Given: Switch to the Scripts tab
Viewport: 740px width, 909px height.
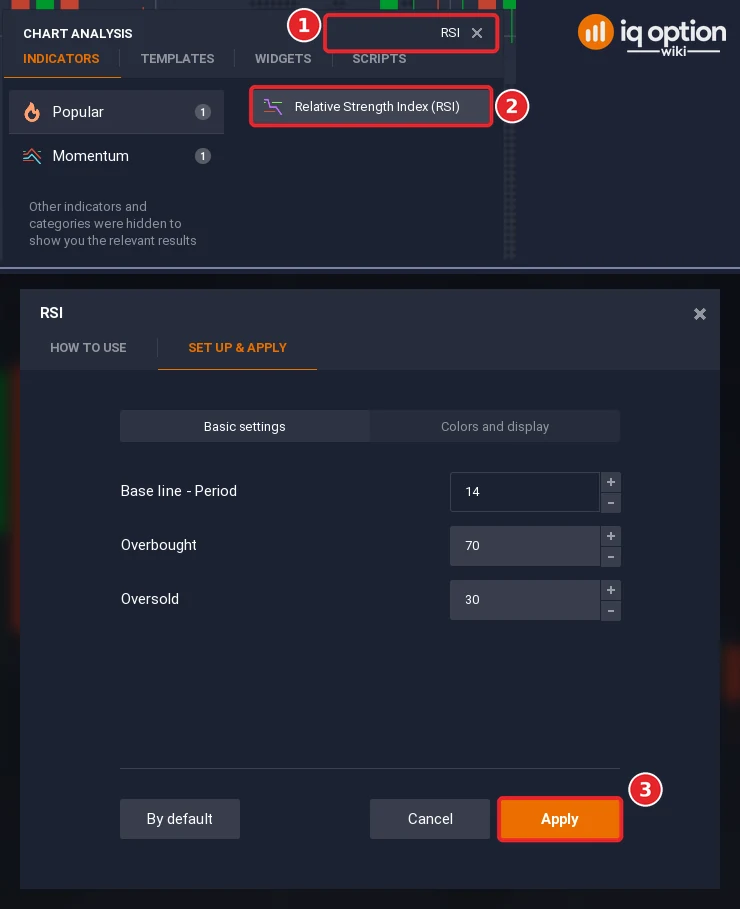Looking at the screenshot, I should point(379,59).
